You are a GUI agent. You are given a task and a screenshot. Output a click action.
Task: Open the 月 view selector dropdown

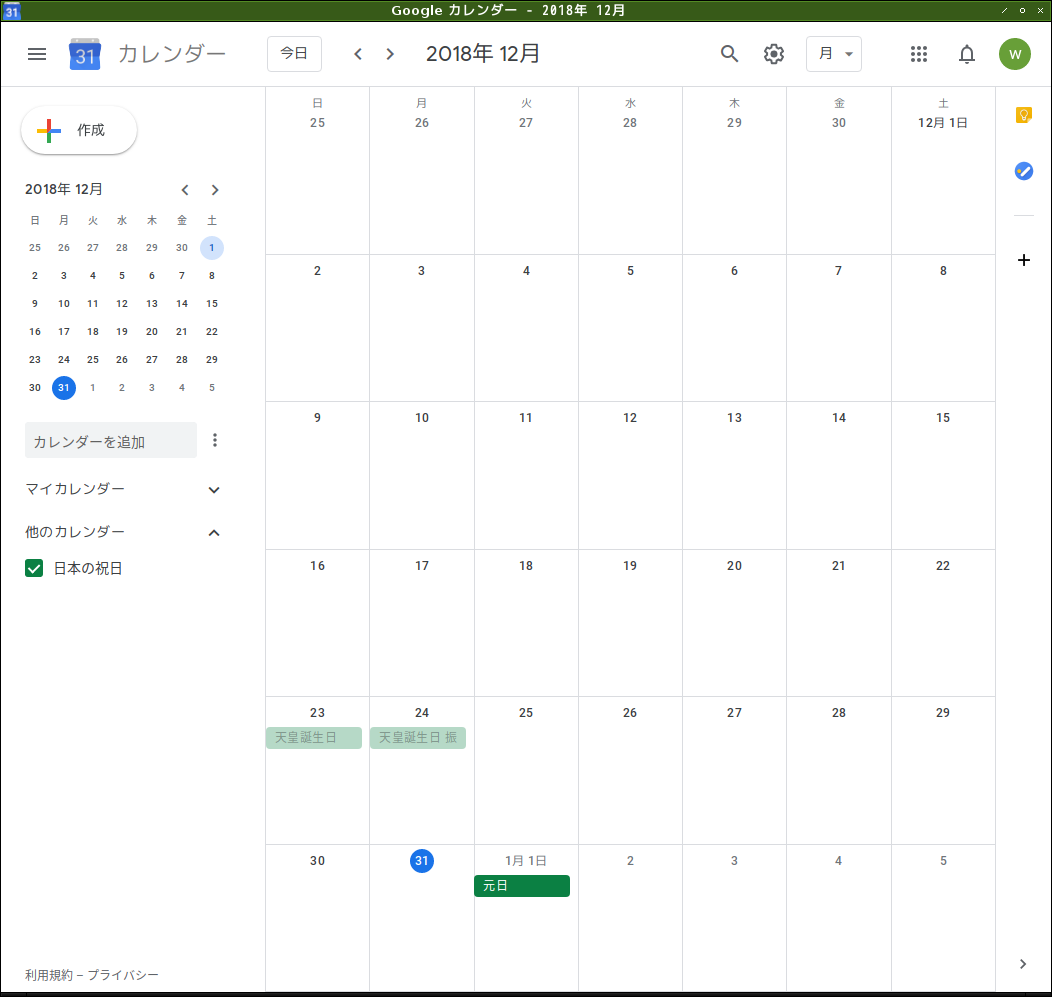[x=834, y=54]
